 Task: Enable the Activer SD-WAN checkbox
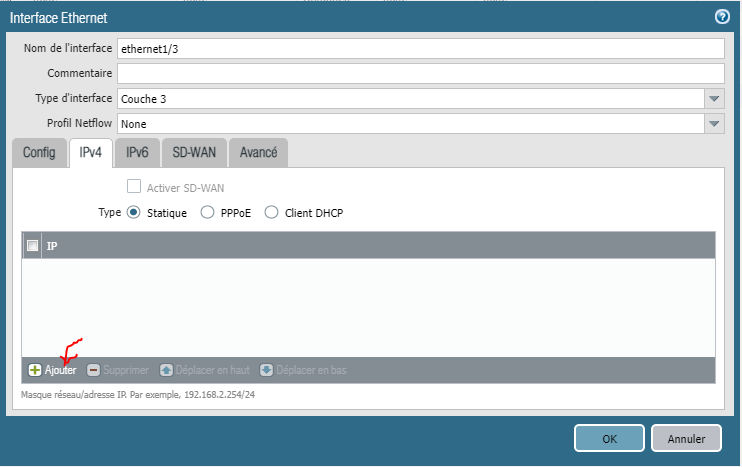tap(134, 186)
